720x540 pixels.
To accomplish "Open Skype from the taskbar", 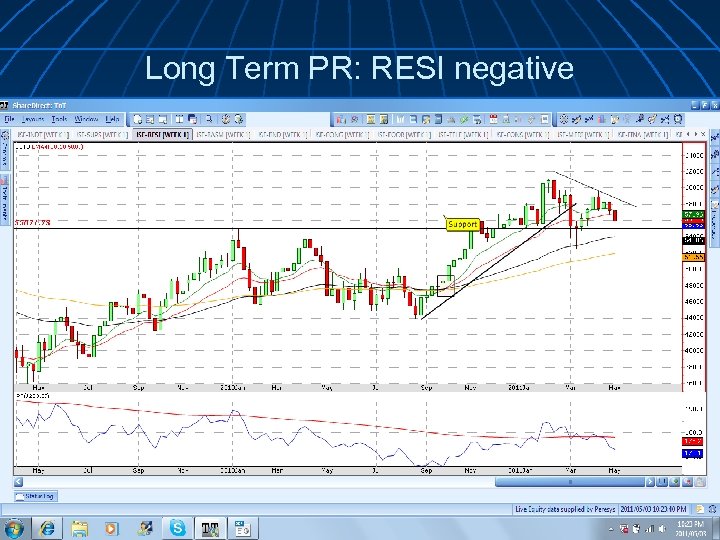I will pos(177,529).
